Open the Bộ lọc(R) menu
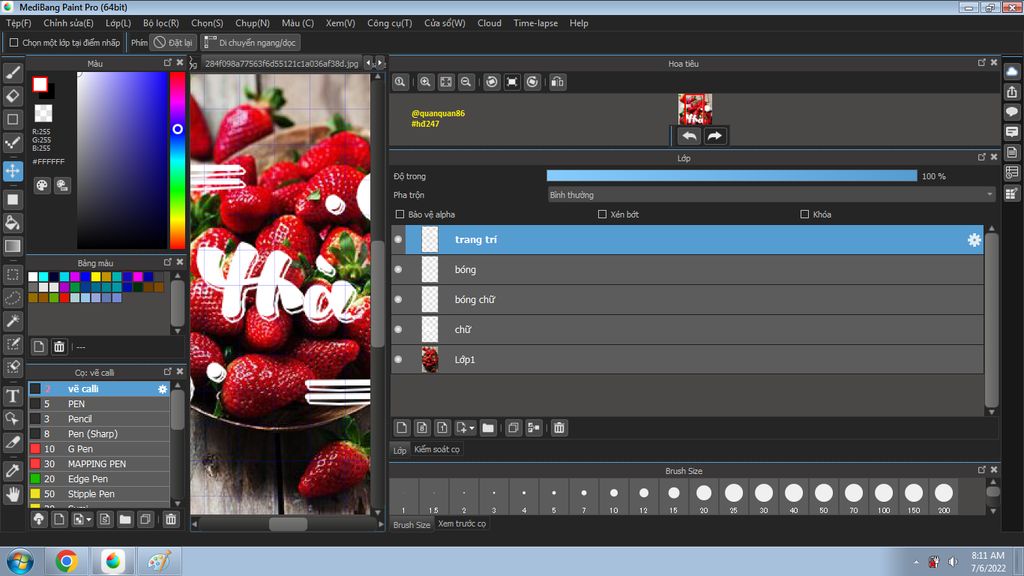 pyautogui.click(x=161, y=23)
